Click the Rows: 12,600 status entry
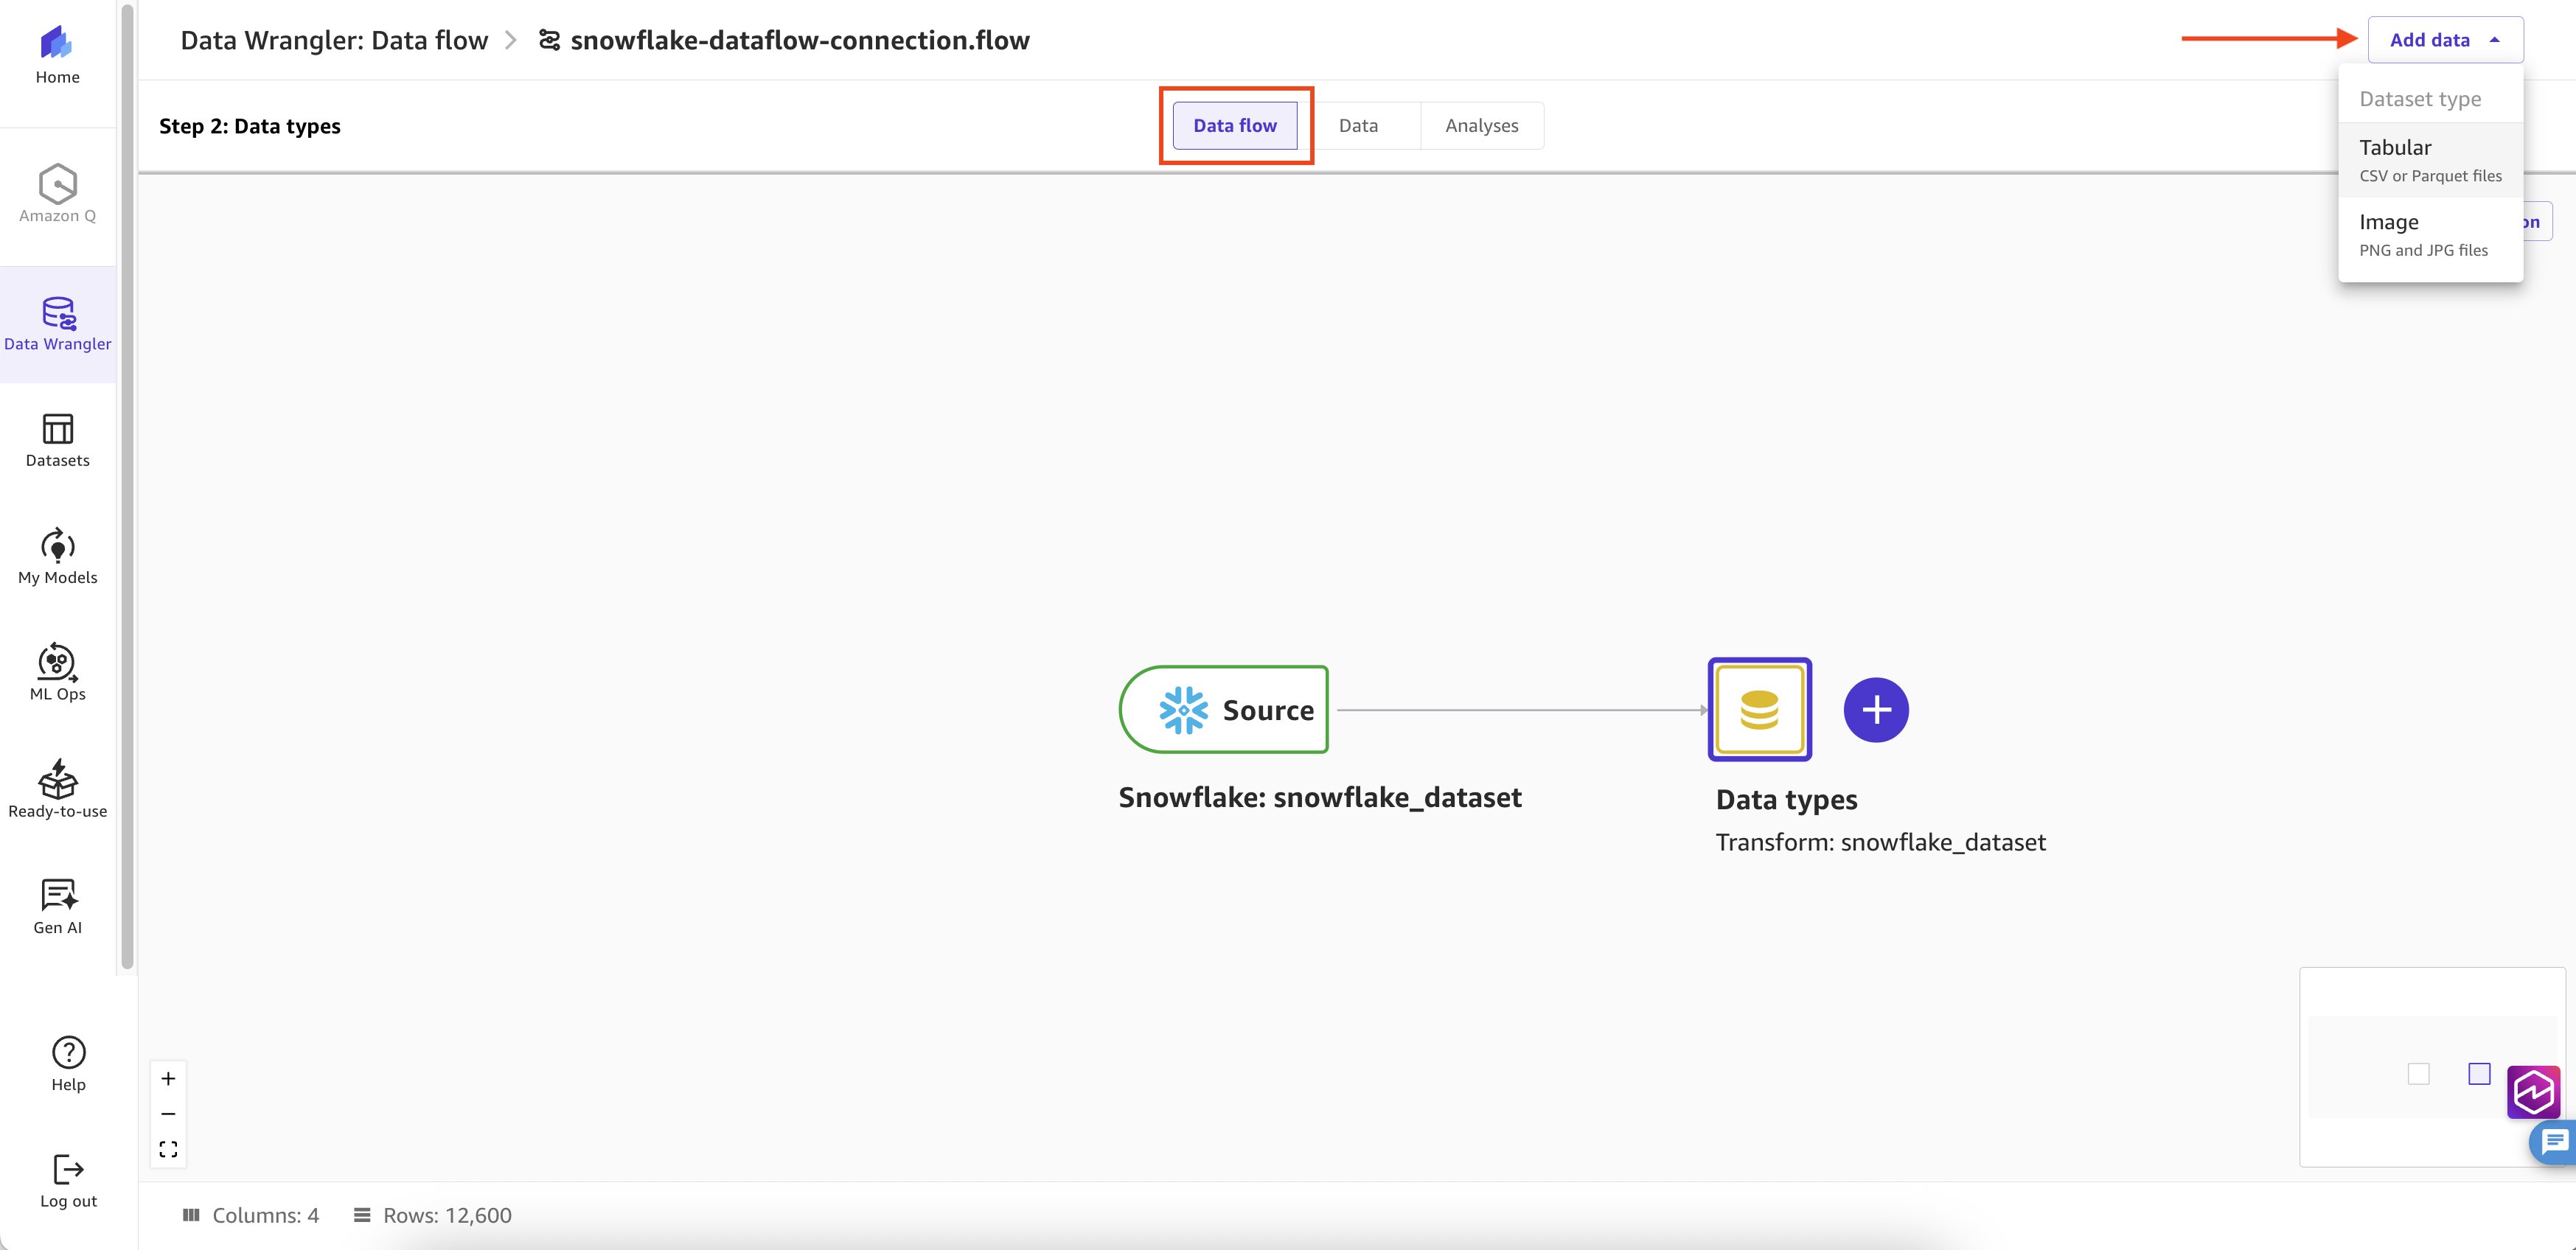 pos(432,1215)
